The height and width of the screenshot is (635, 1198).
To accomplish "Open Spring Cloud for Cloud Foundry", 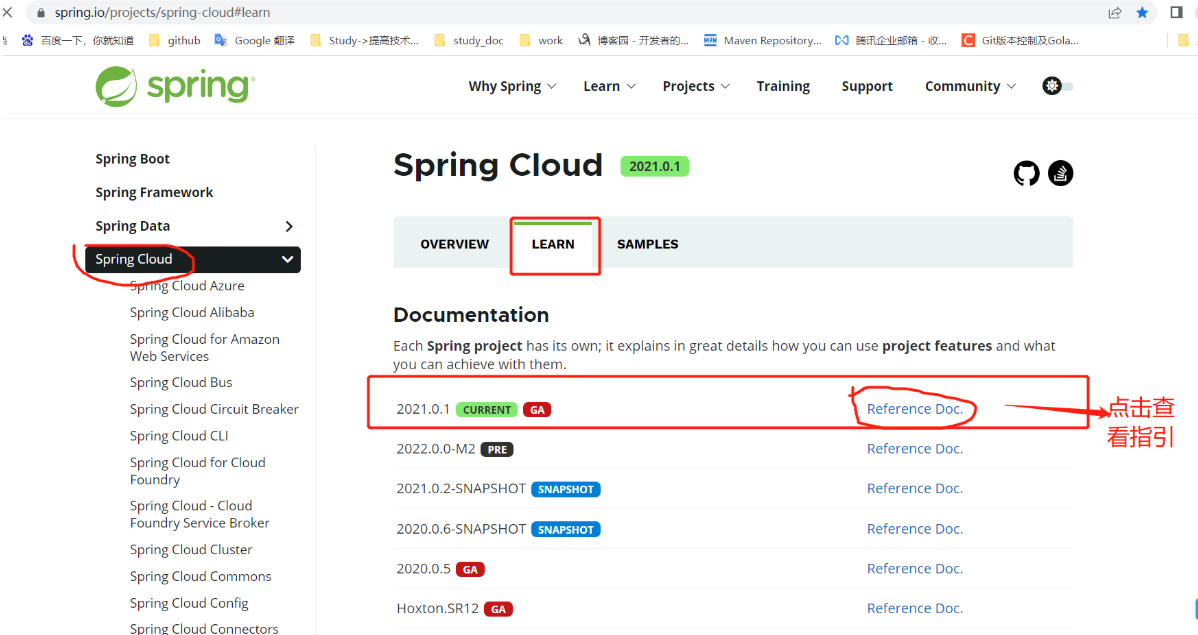I will click(x=198, y=471).
